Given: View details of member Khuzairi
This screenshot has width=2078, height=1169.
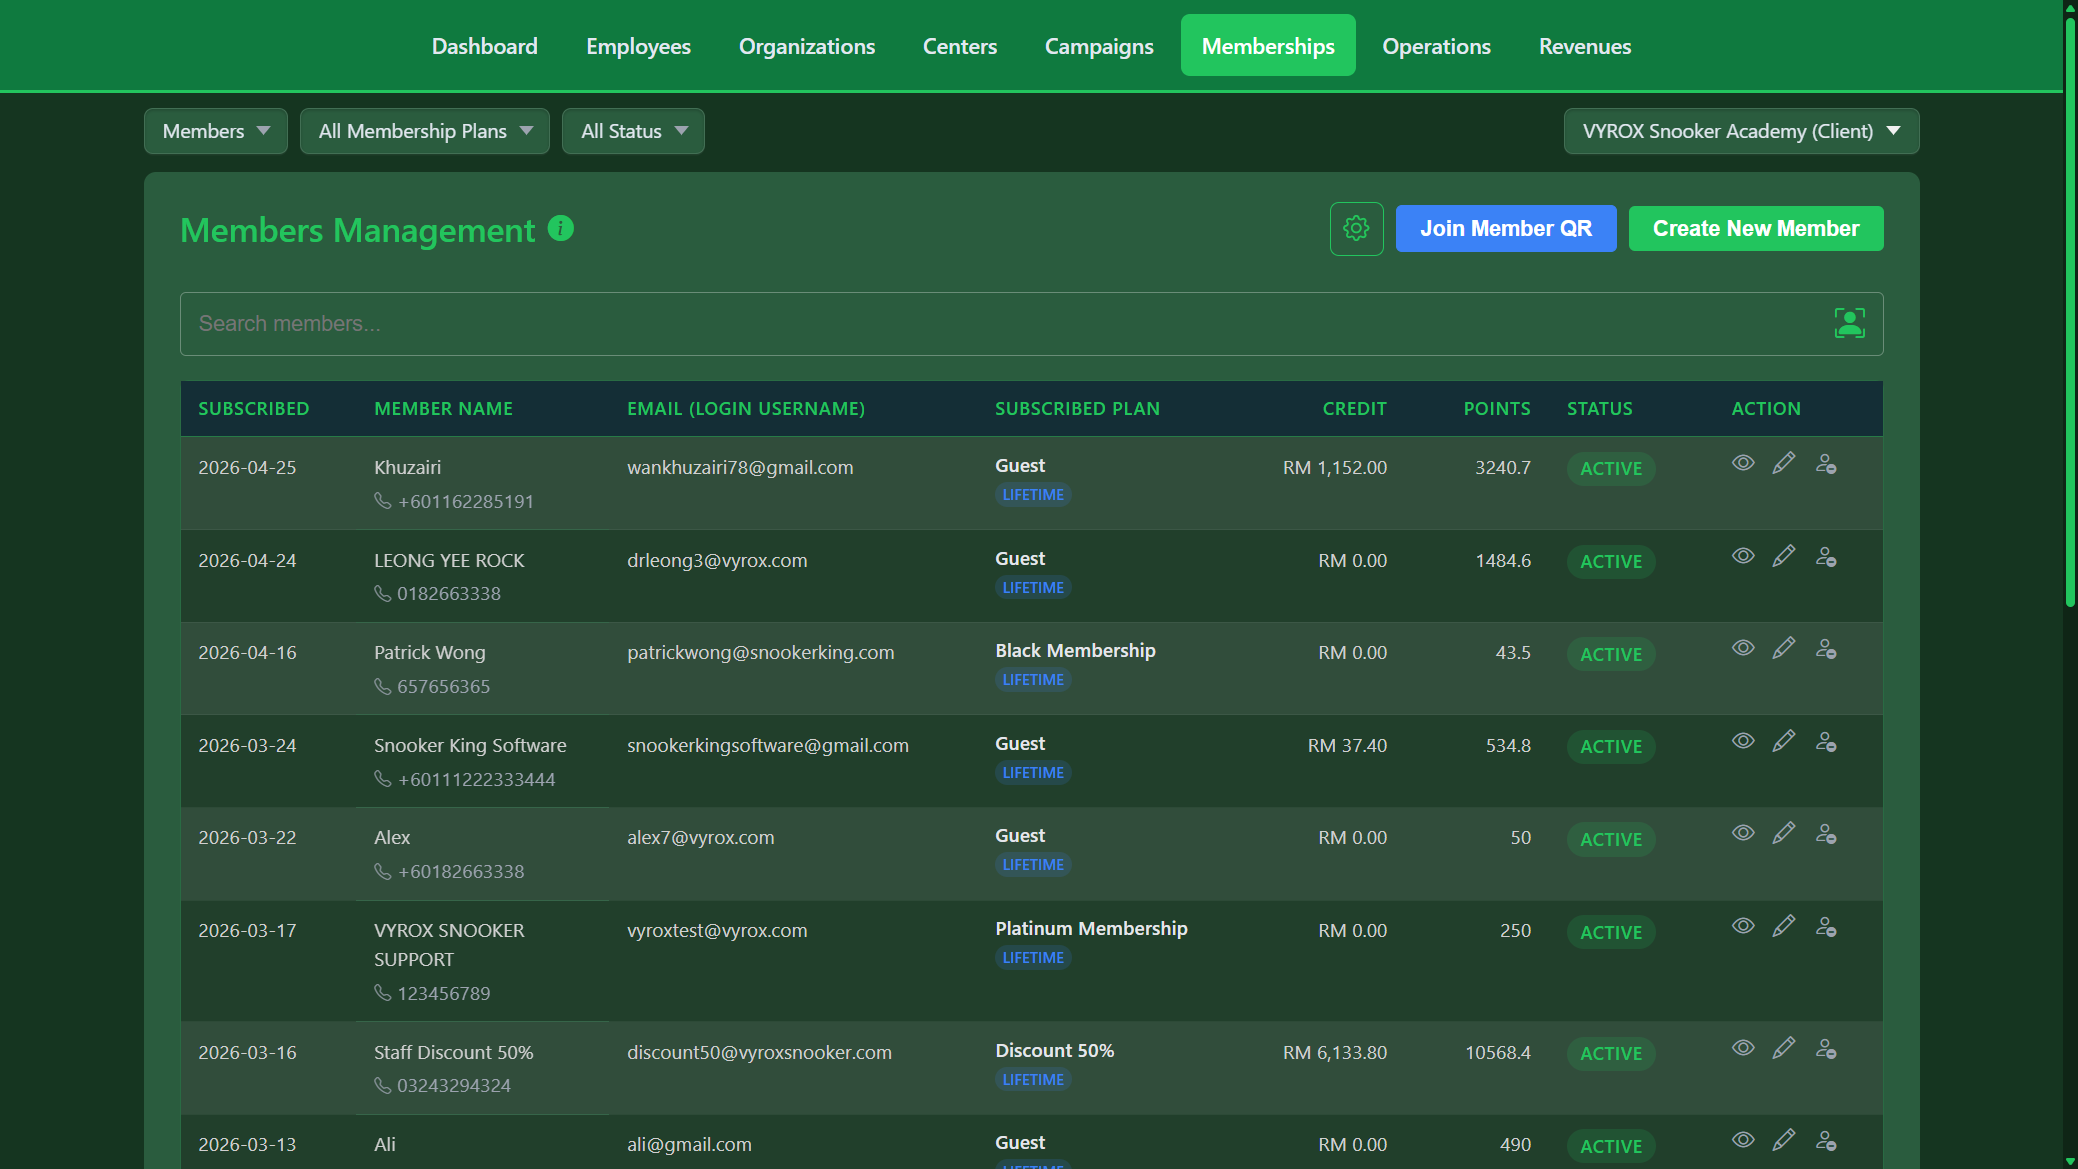Looking at the screenshot, I should [x=1743, y=463].
